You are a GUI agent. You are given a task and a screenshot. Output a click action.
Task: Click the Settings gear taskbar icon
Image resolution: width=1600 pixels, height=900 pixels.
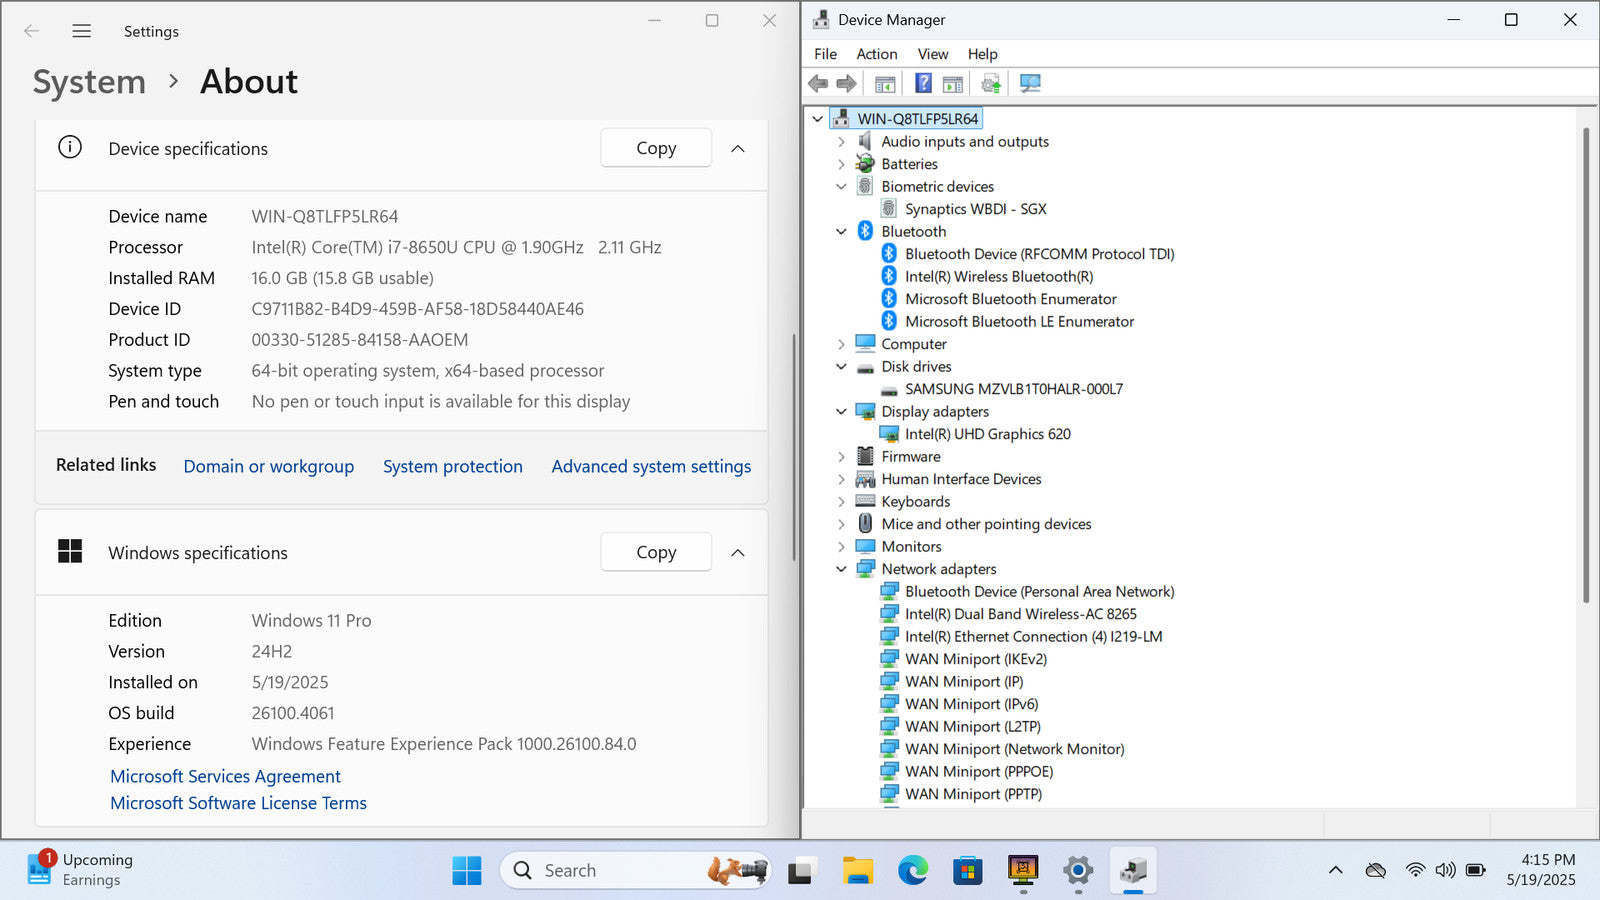click(1077, 871)
